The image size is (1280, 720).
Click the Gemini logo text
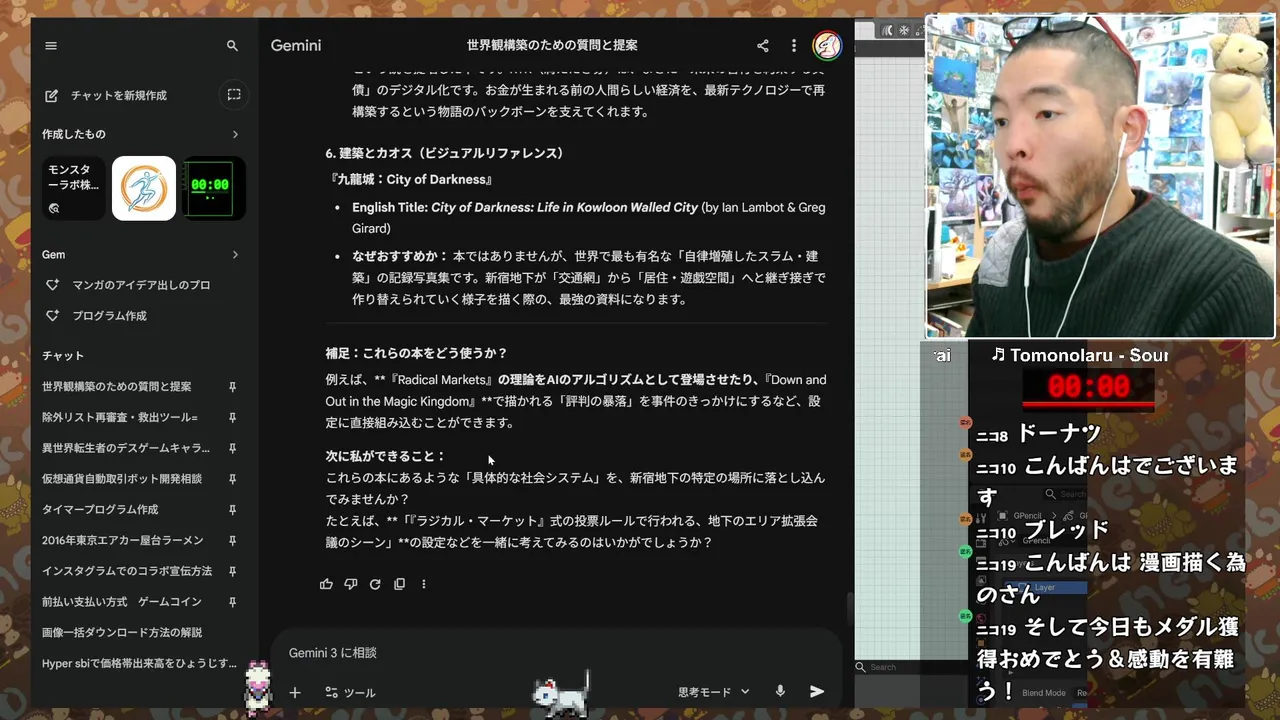point(296,46)
